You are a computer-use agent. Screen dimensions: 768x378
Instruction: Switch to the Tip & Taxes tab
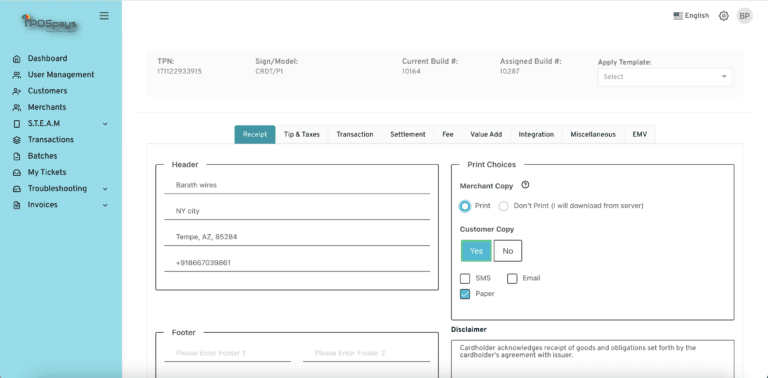[x=302, y=134]
